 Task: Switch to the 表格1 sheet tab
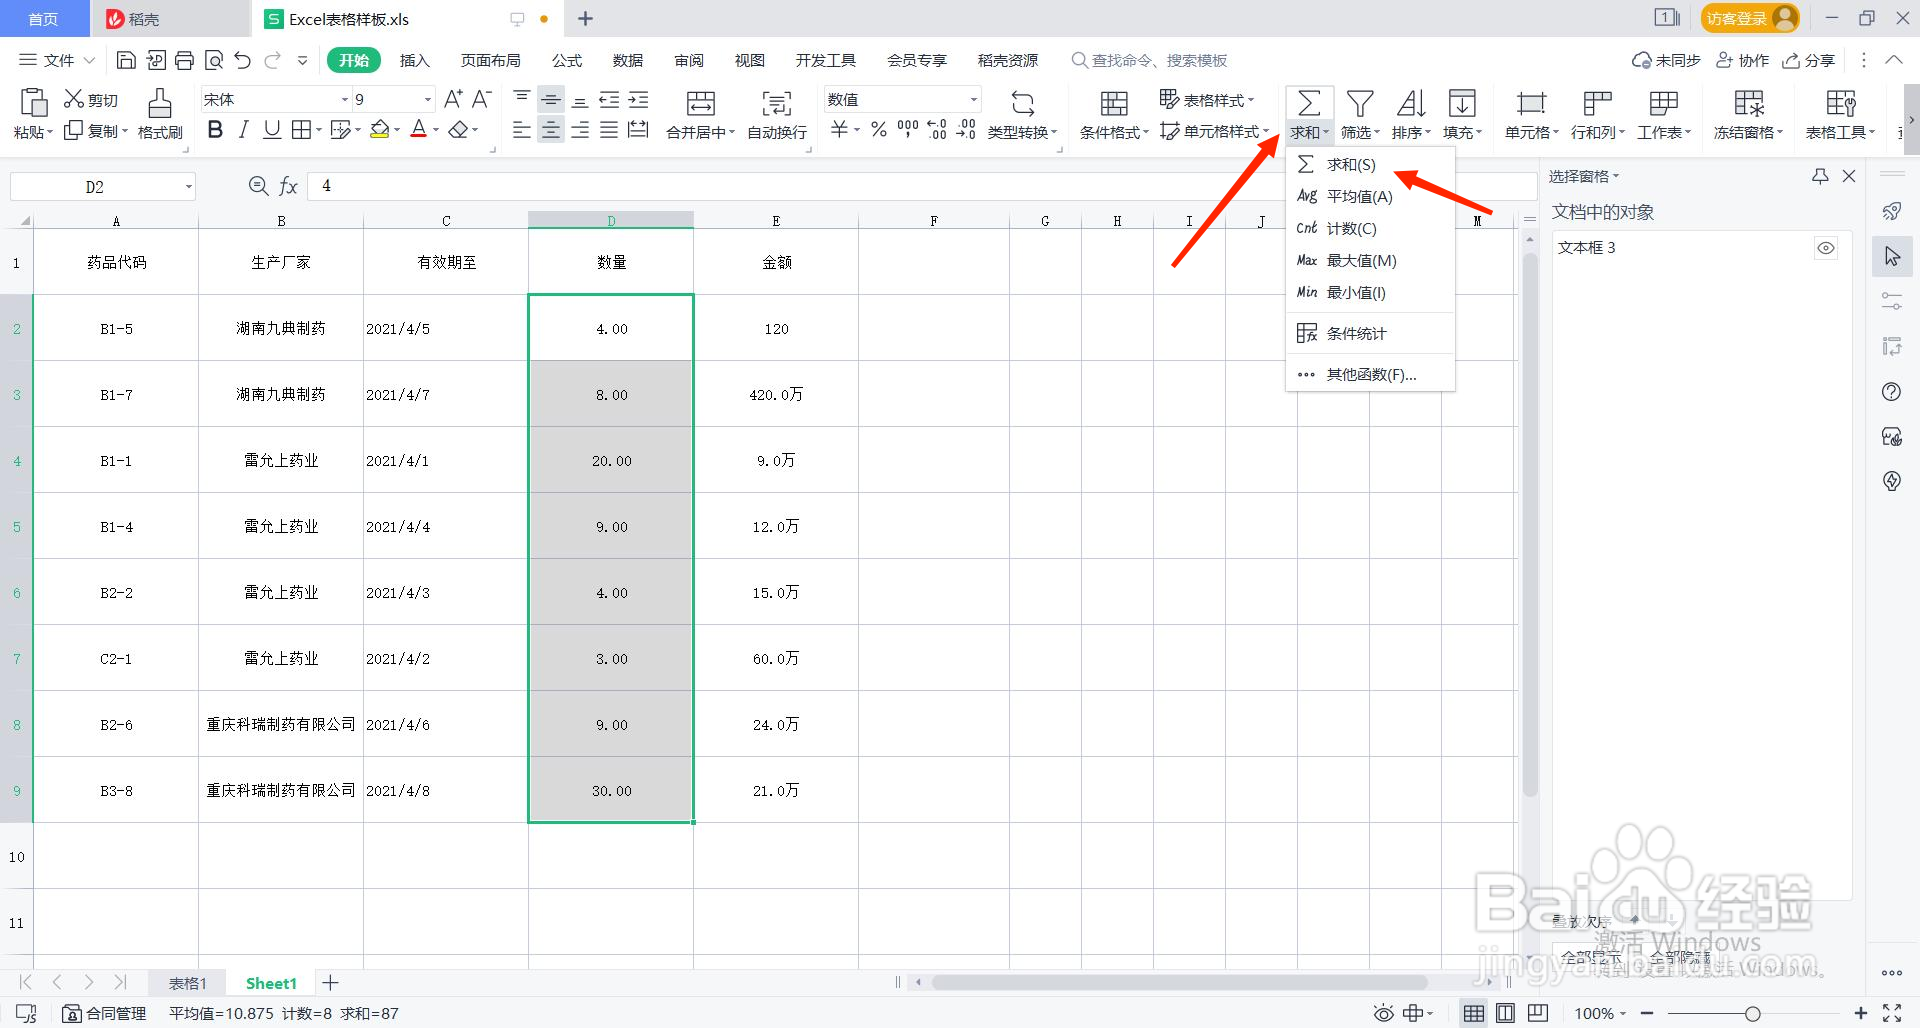coord(187,983)
